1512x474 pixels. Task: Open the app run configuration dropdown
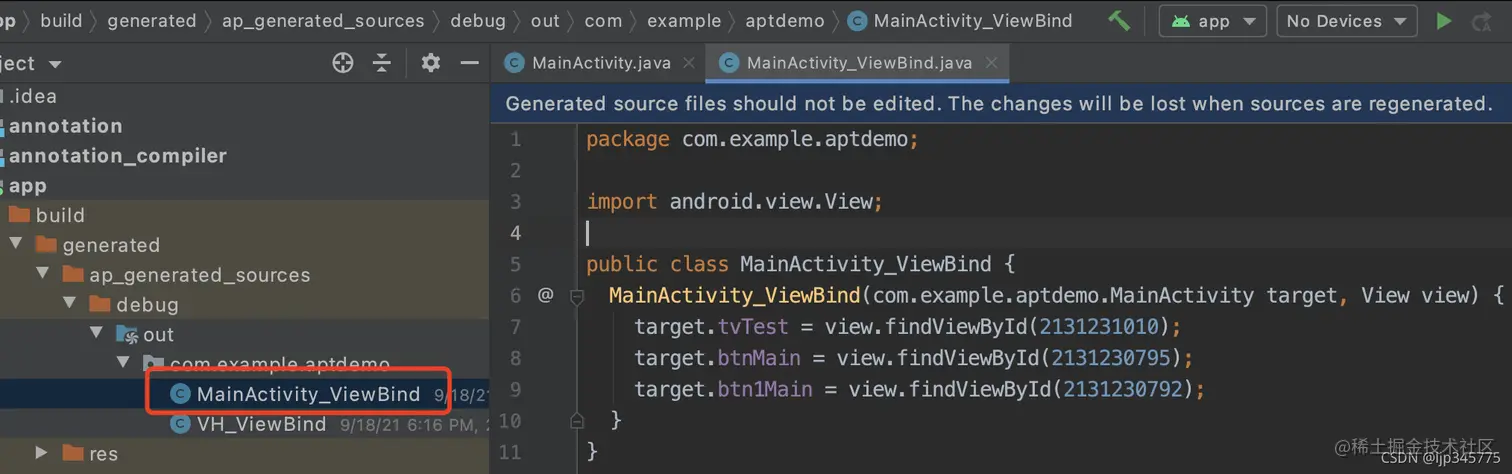pos(1212,21)
